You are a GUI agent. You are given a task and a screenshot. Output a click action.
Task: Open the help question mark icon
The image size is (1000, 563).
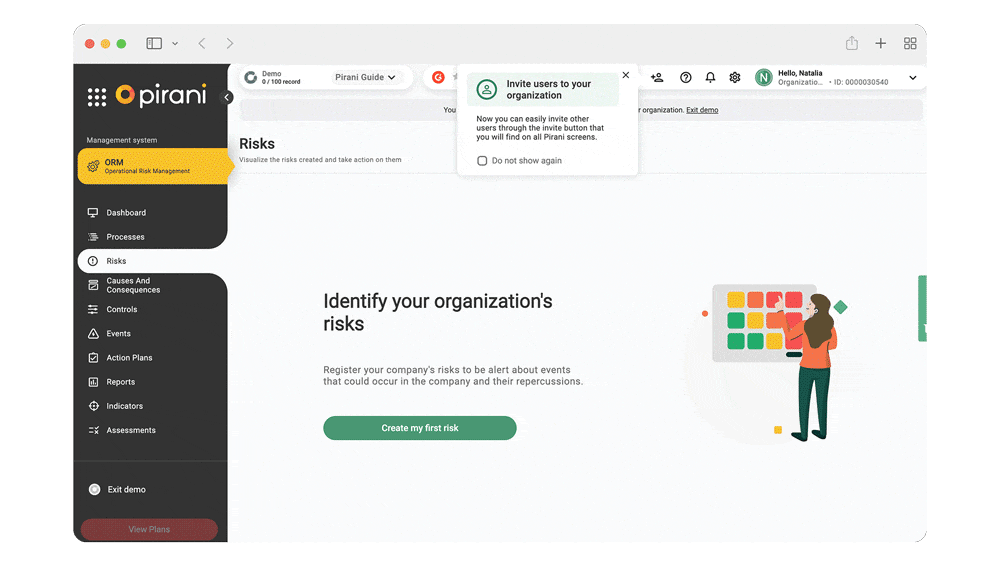[685, 77]
